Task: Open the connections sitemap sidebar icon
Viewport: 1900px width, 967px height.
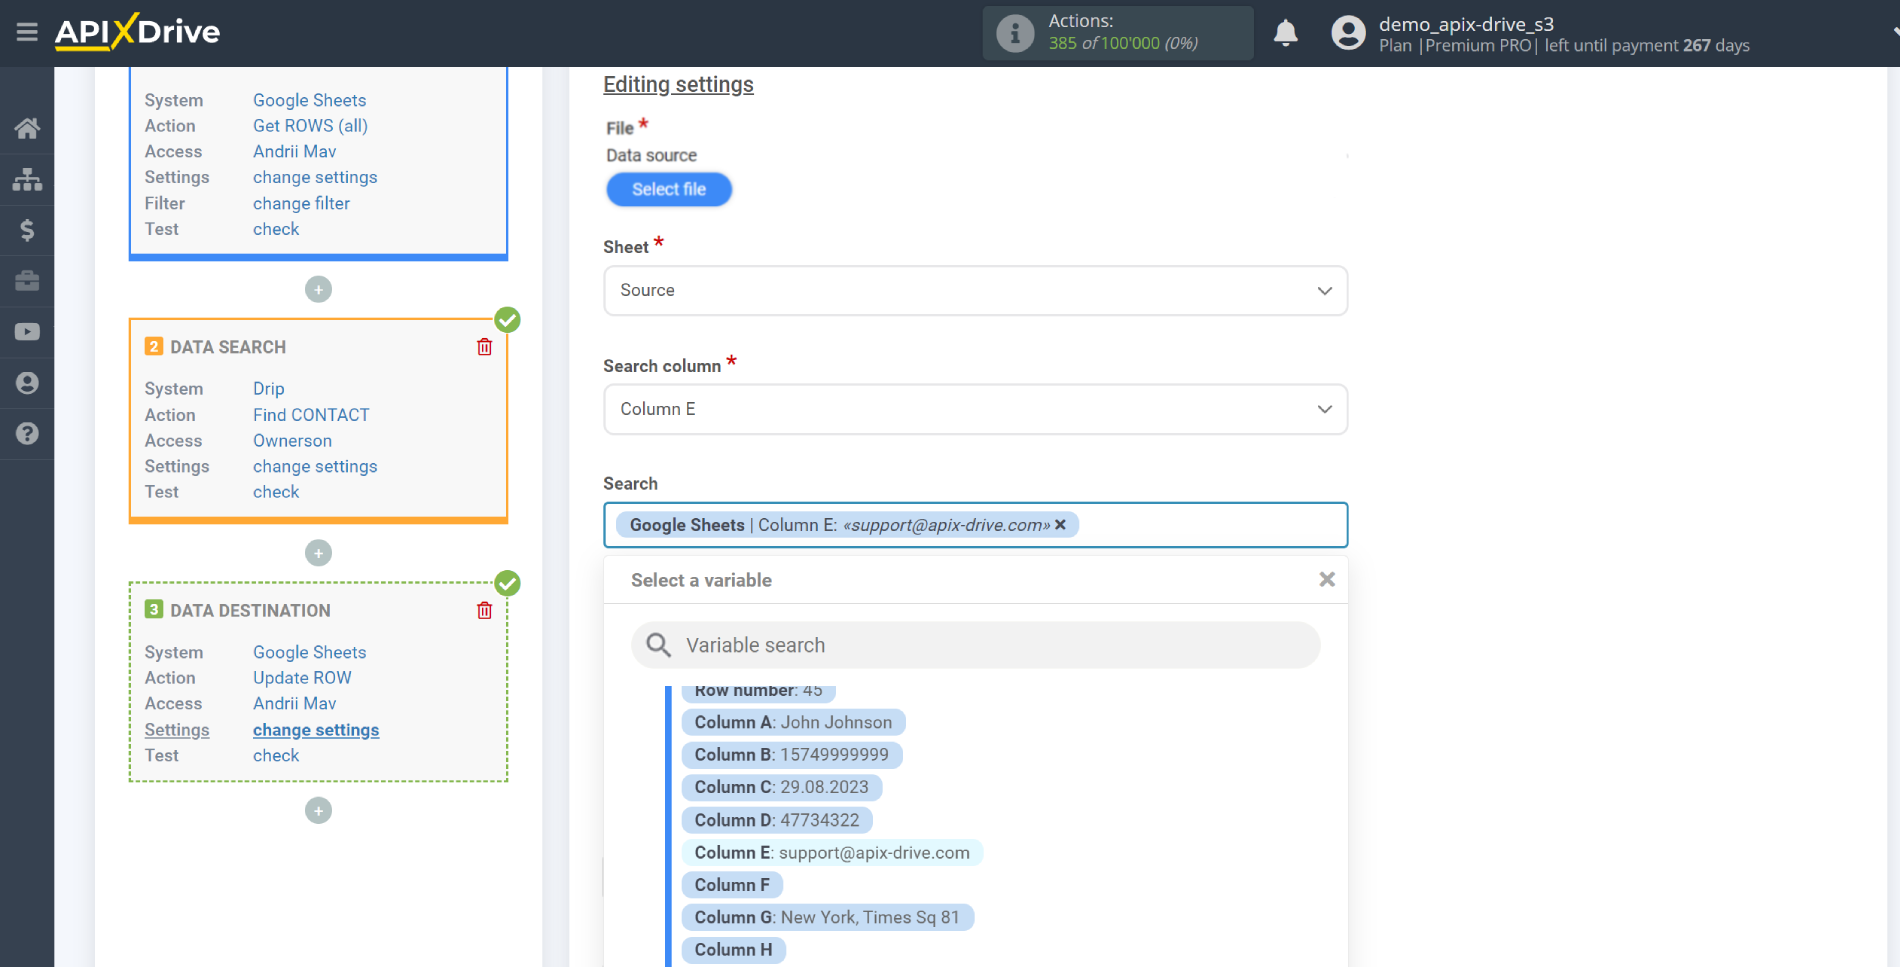Action: tap(27, 179)
